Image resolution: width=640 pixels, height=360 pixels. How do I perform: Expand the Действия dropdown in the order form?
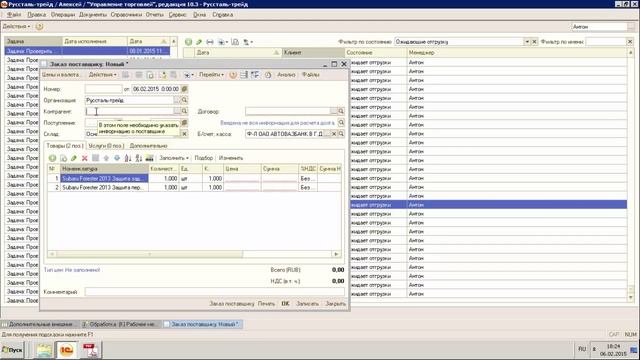(x=102, y=75)
